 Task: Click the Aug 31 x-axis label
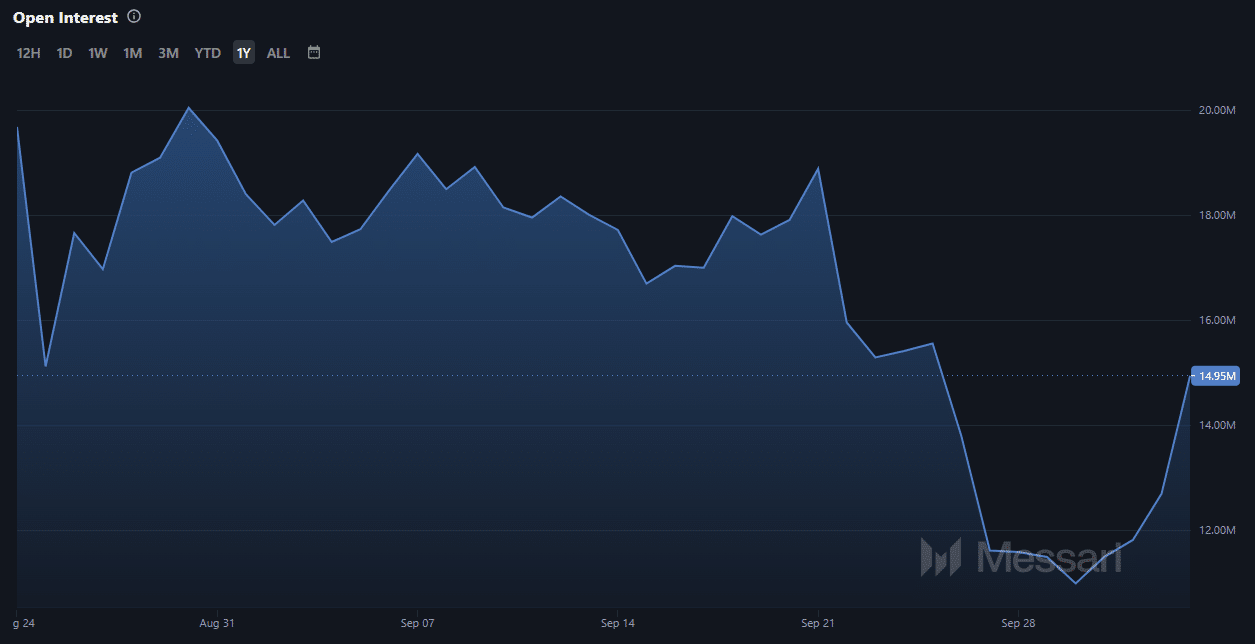[x=217, y=623]
